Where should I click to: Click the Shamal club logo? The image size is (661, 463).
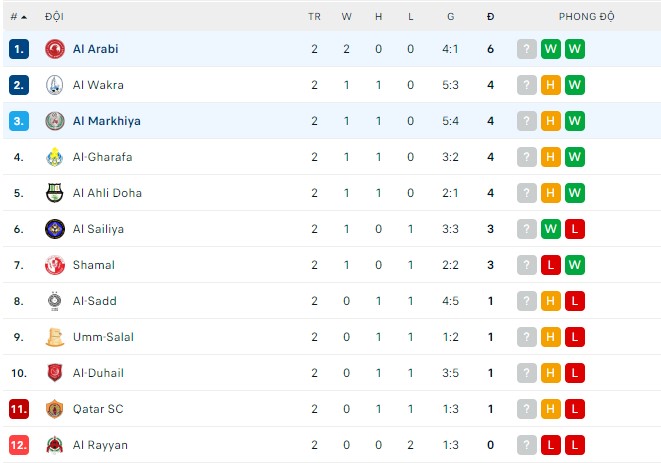tap(55, 265)
